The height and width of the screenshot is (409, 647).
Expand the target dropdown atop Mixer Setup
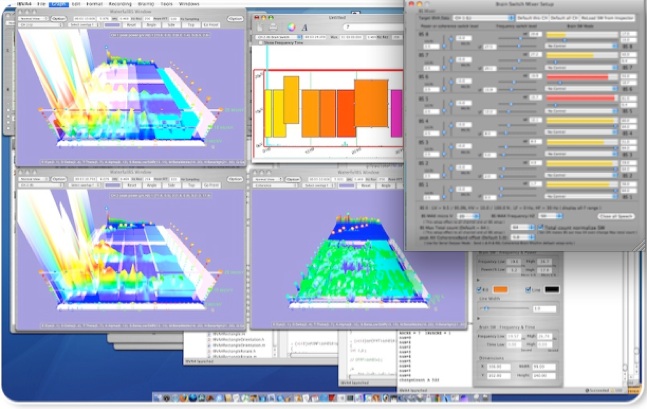coord(483,18)
